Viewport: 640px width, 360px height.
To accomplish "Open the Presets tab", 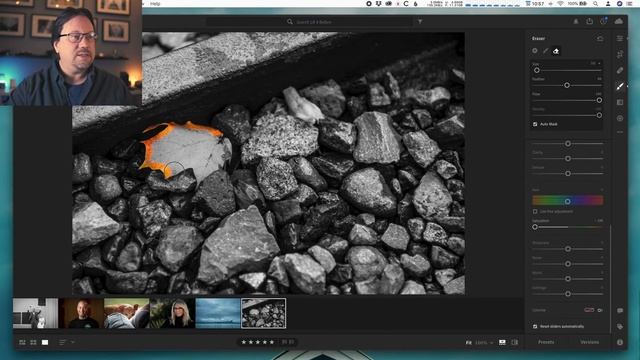I will click(546, 342).
